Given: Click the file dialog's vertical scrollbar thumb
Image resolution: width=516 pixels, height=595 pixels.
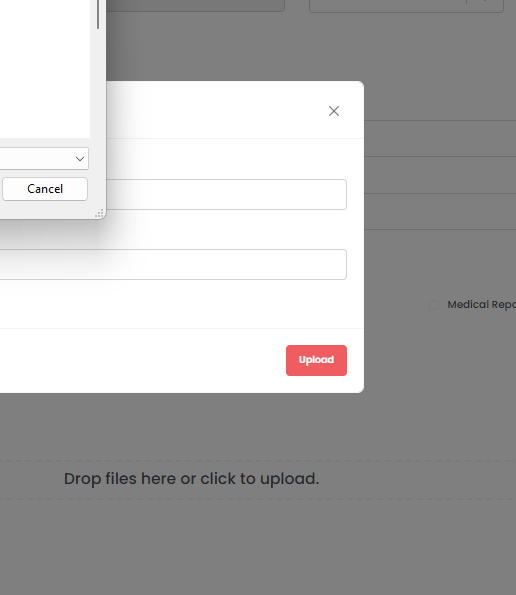Looking at the screenshot, I should (x=98, y=14).
